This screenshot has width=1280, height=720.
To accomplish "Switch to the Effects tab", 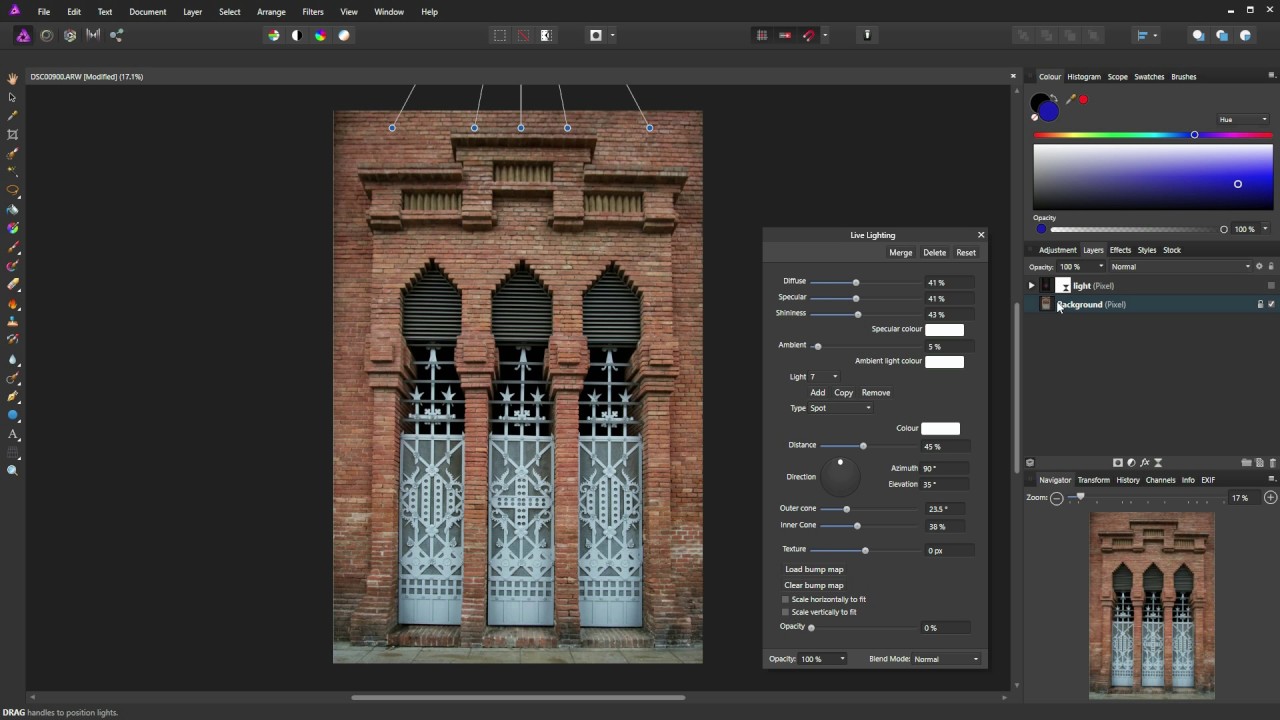I will [x=1120, y=250].
